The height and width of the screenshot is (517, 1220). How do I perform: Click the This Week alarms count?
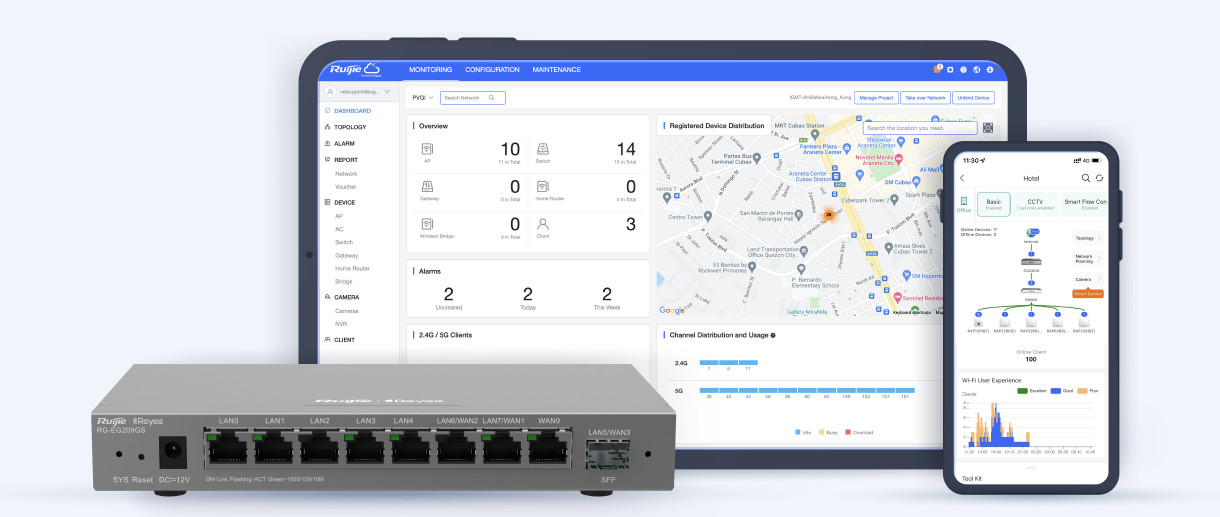pyautogui.click(x=606, y=294)
